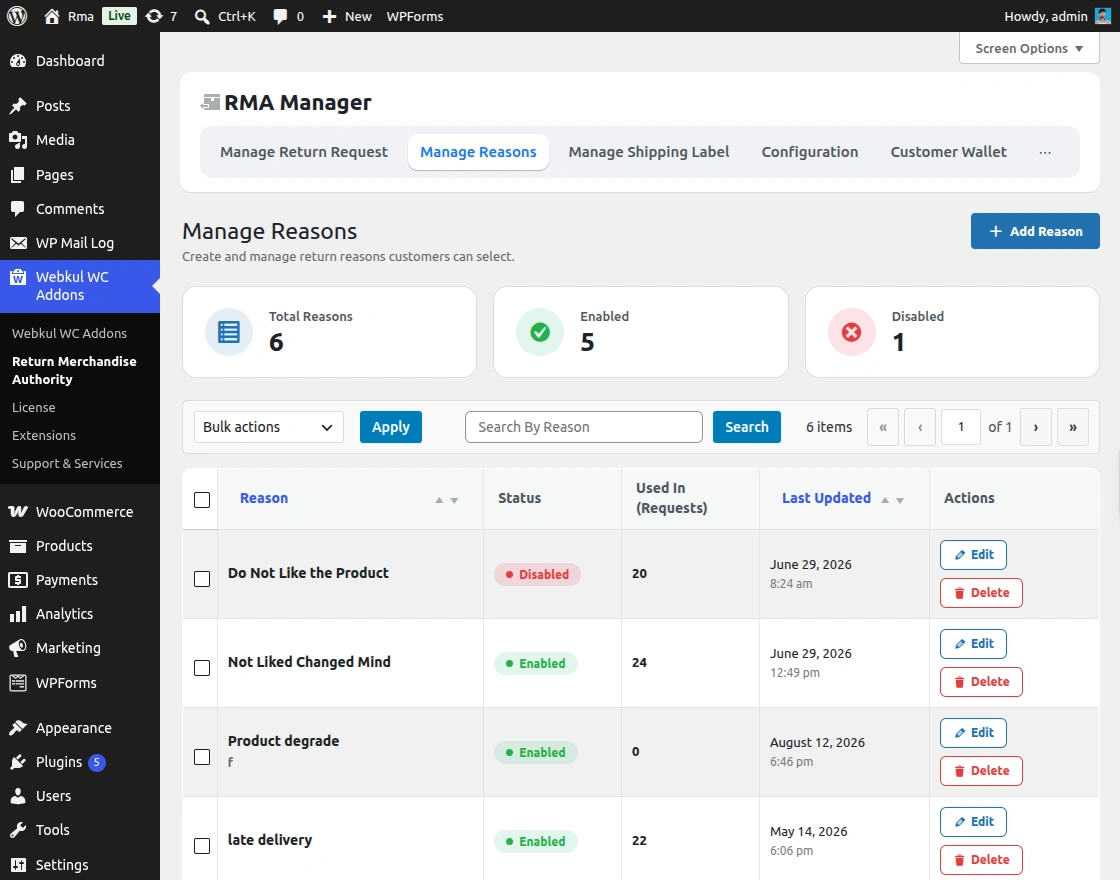Screen dimensions: 1120x880
Task: Click the Products icon in sidebar
Action: pyautogui.click(x=18, y=546)
